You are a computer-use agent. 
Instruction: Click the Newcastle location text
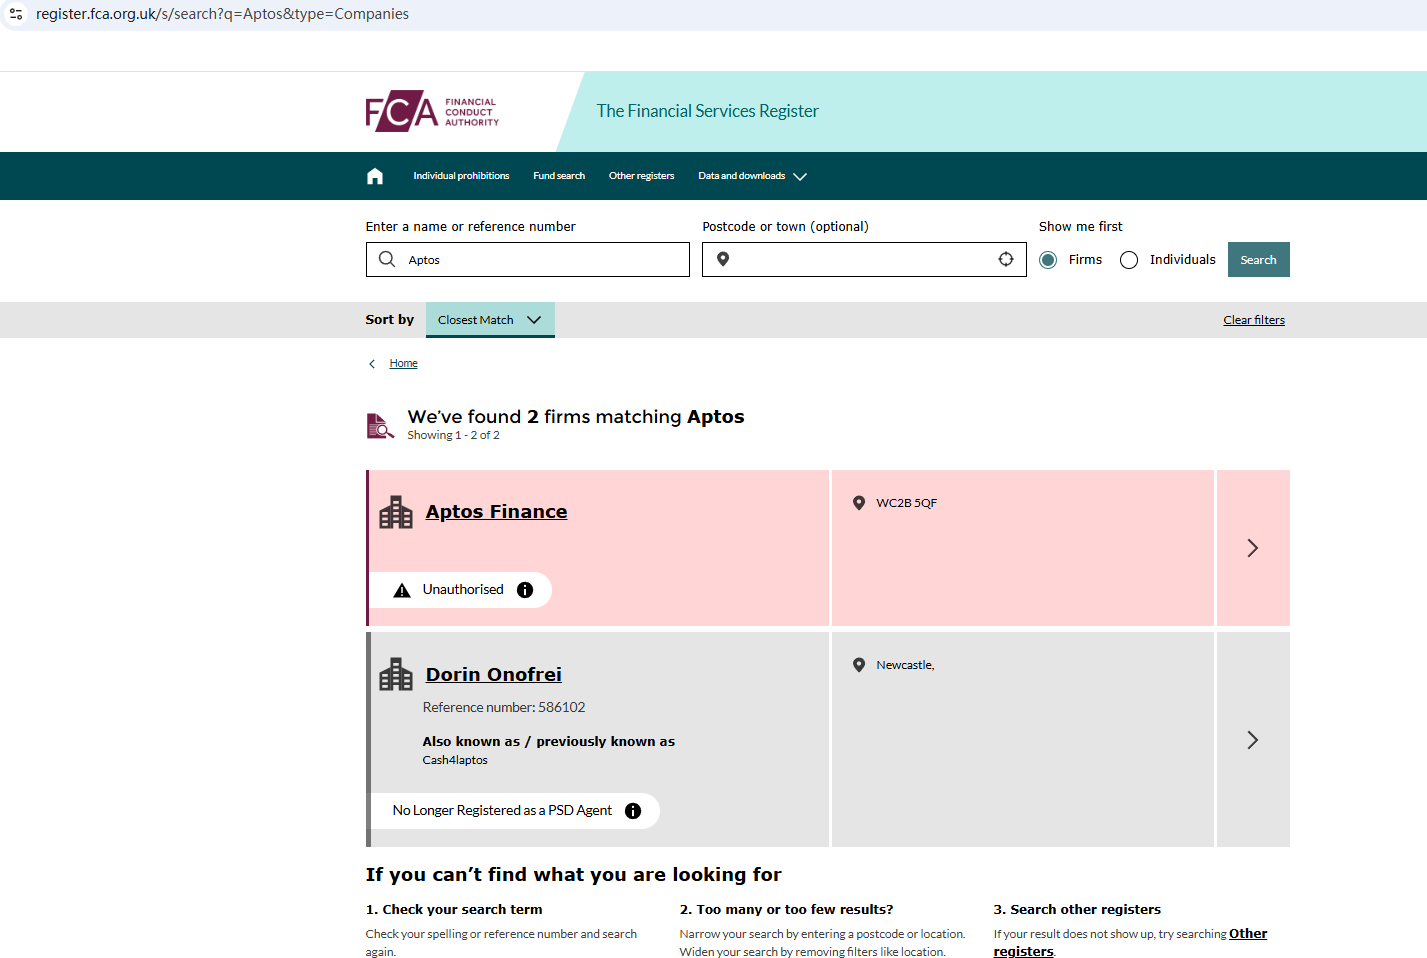906,665
